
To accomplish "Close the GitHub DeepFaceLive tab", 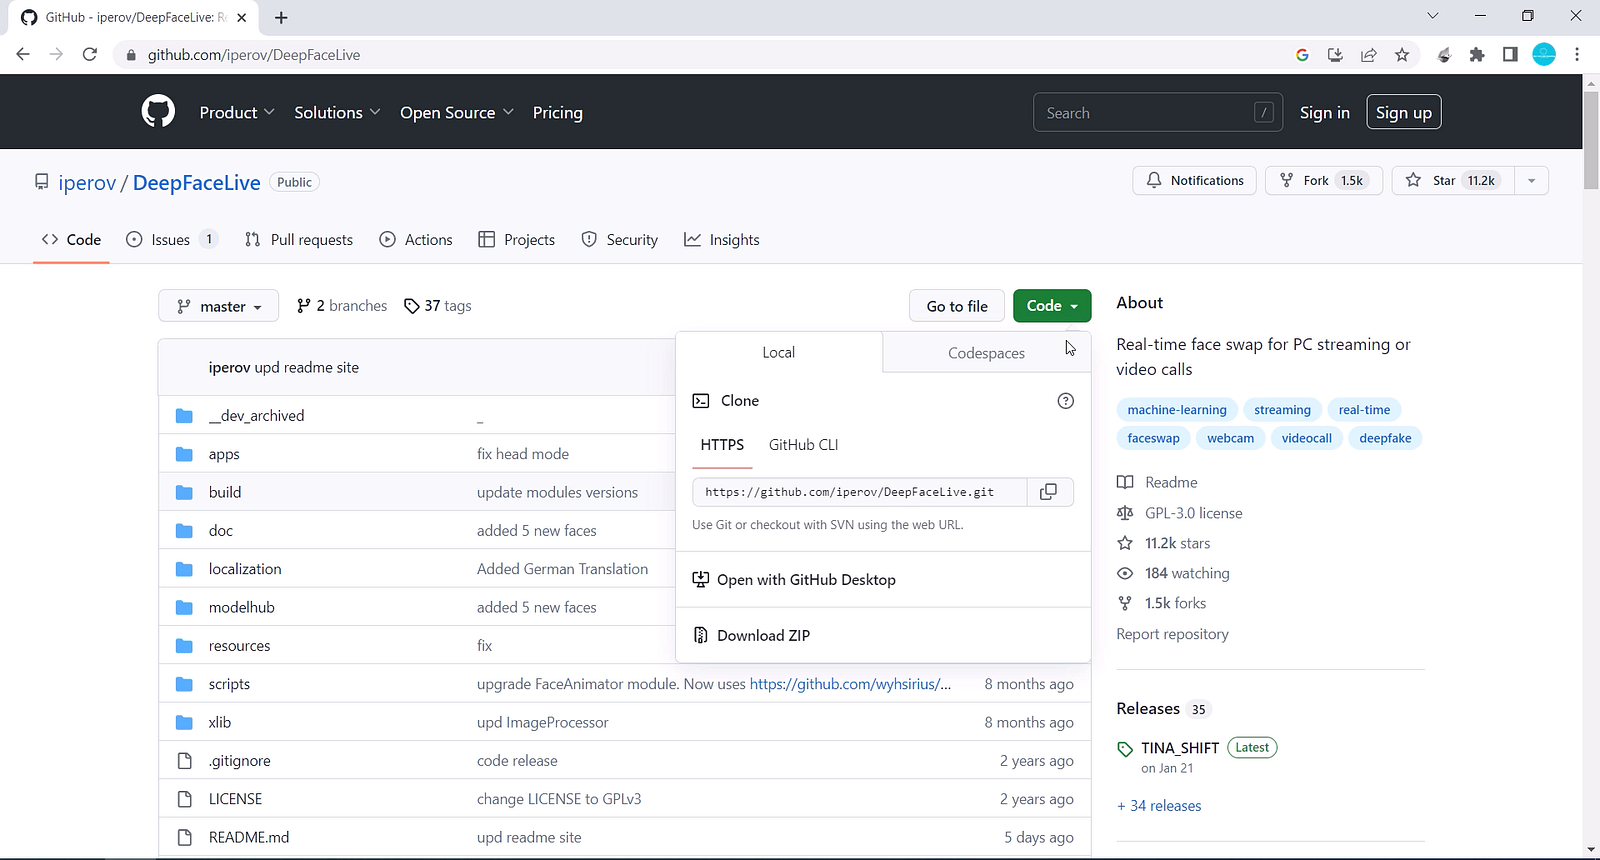I will click(x=241, y=17).
